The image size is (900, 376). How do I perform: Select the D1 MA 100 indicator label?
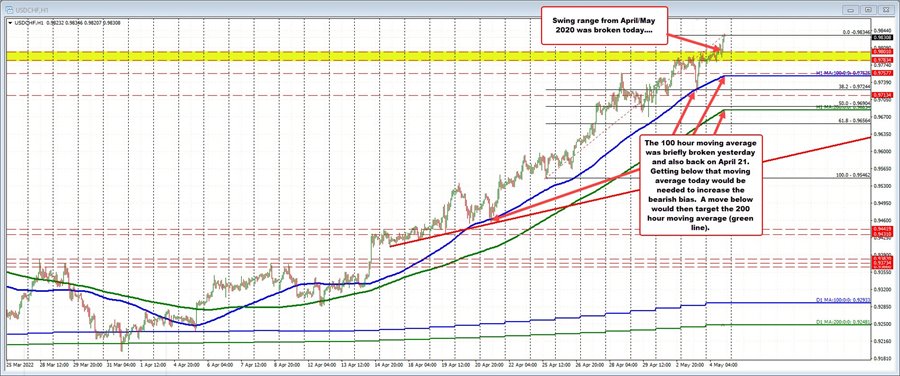coord(843,300)
